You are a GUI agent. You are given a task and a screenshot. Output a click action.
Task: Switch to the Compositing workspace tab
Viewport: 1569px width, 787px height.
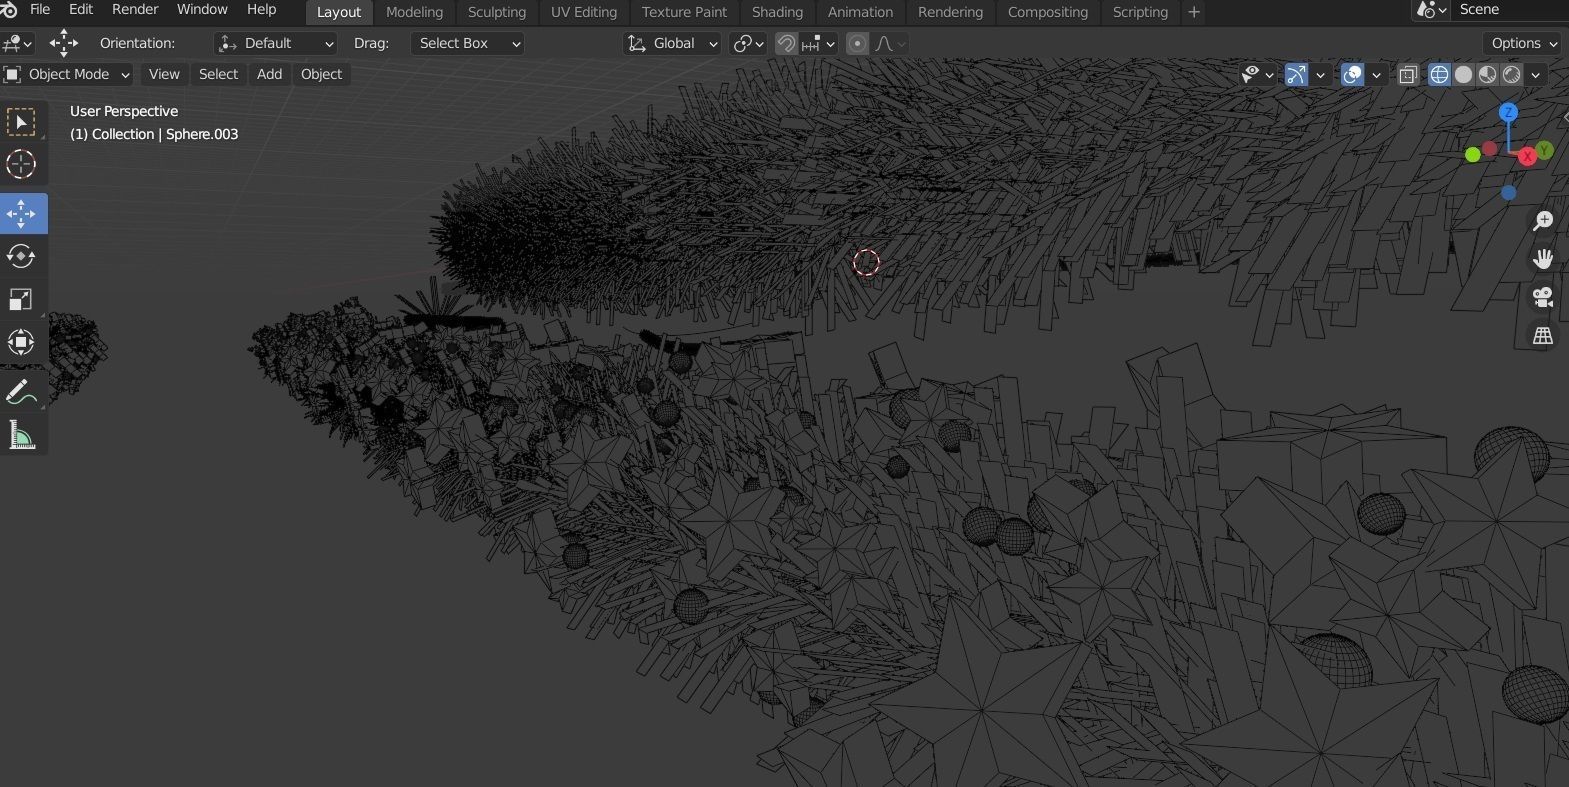(x=1048, y=12)
